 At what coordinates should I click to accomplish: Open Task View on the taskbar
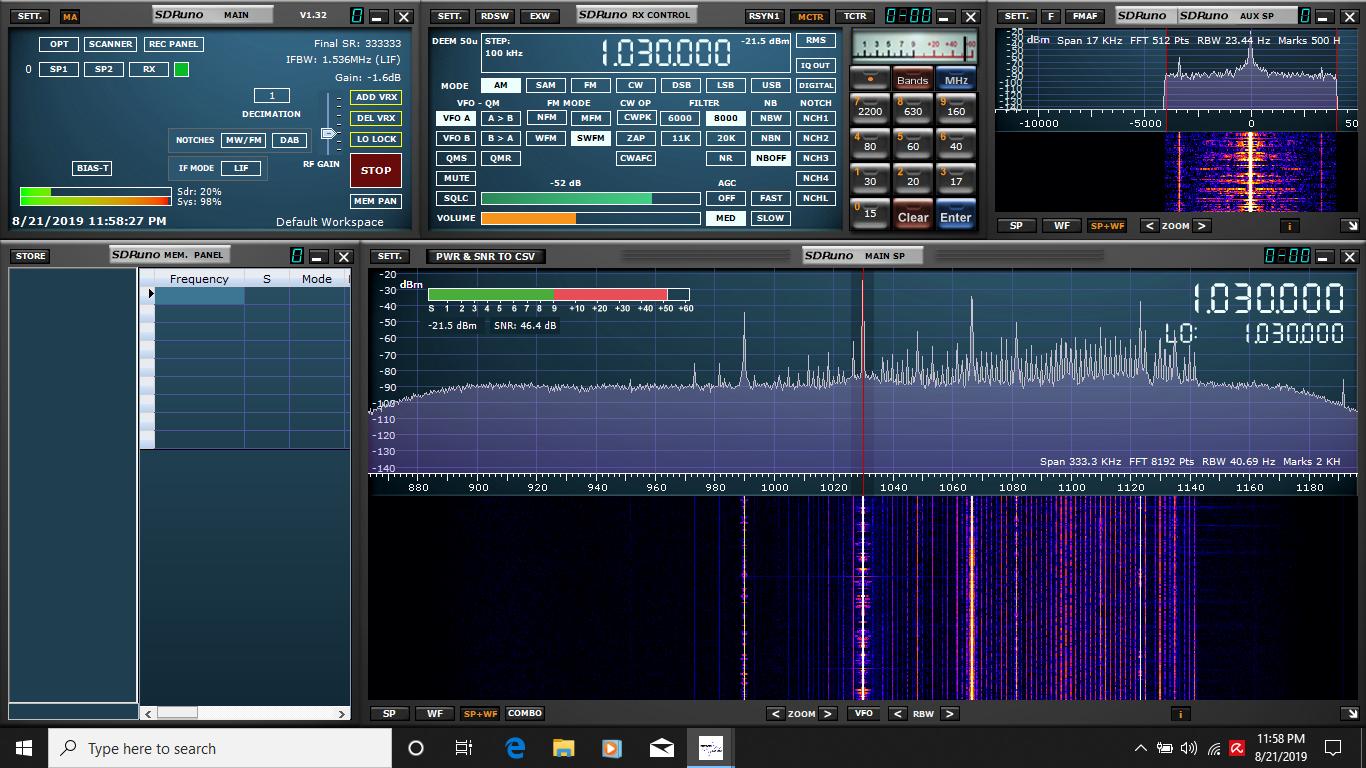[464, 748]
